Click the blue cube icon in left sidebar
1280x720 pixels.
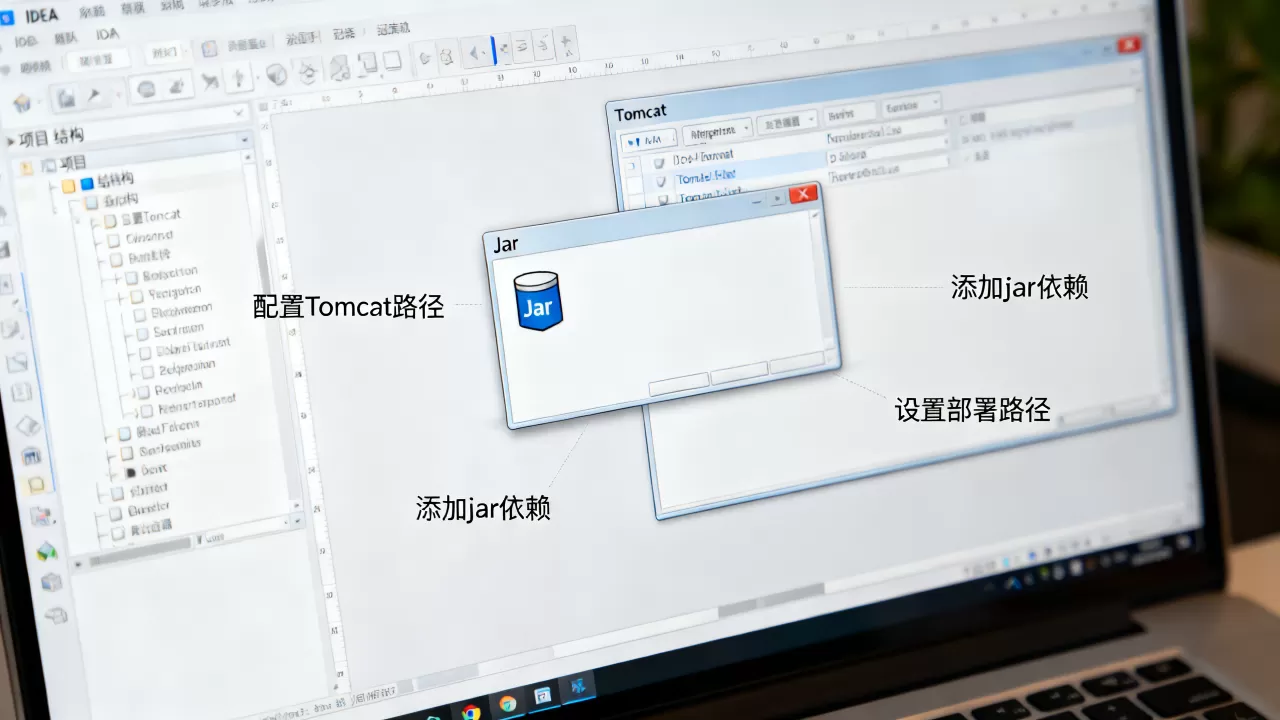51,582
